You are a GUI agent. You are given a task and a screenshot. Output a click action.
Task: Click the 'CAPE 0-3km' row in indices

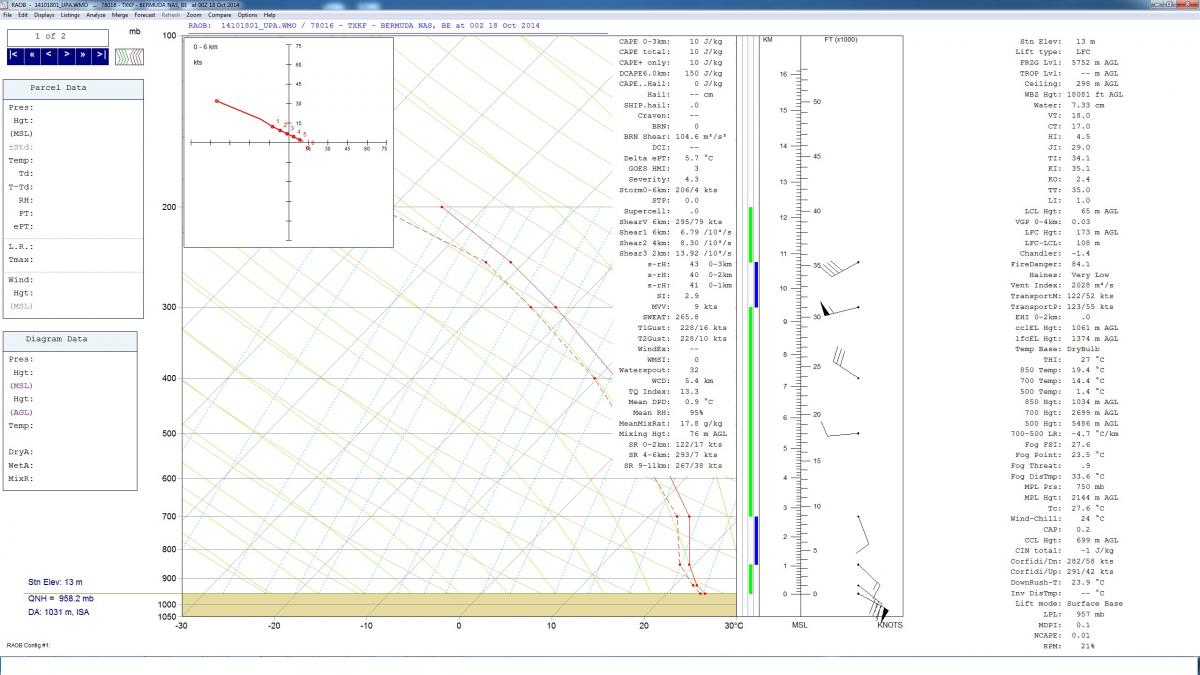pyautogui.click(x=674, y=40)
